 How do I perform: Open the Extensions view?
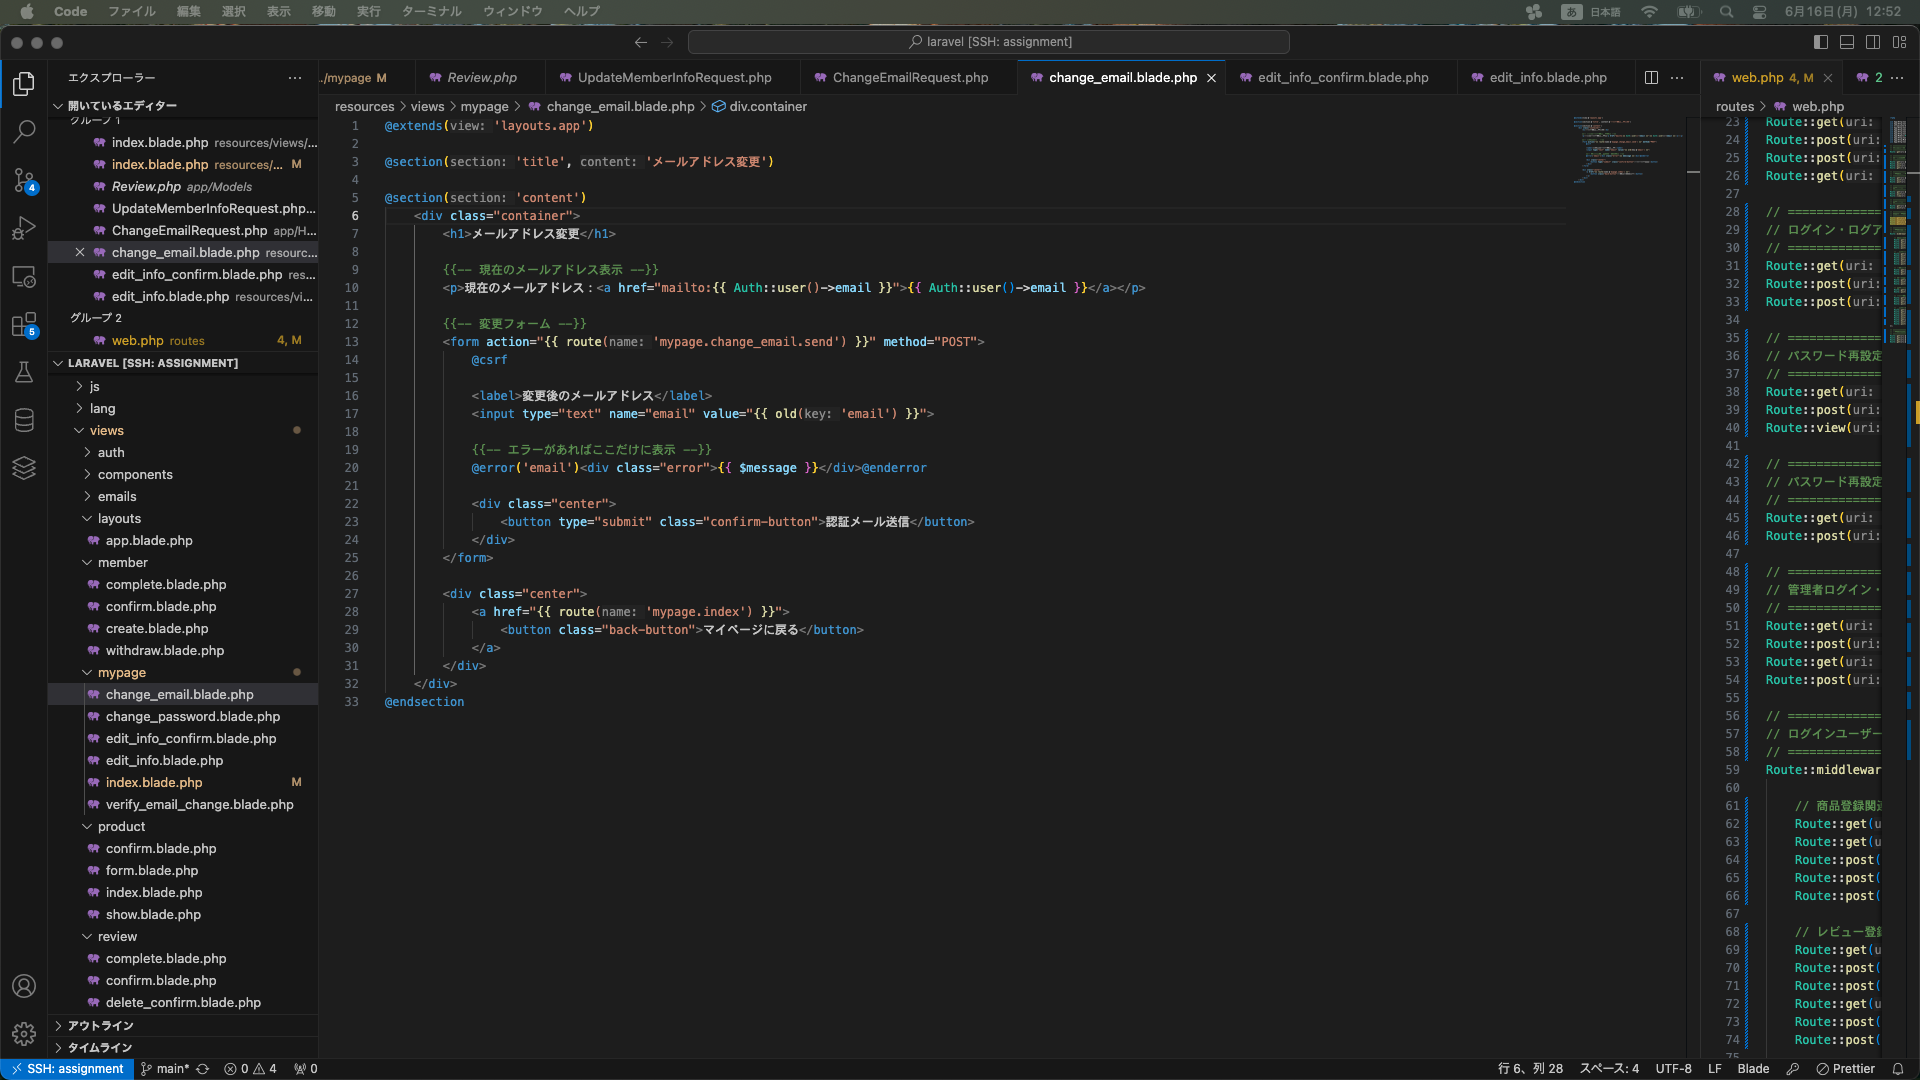pos(24,325)
